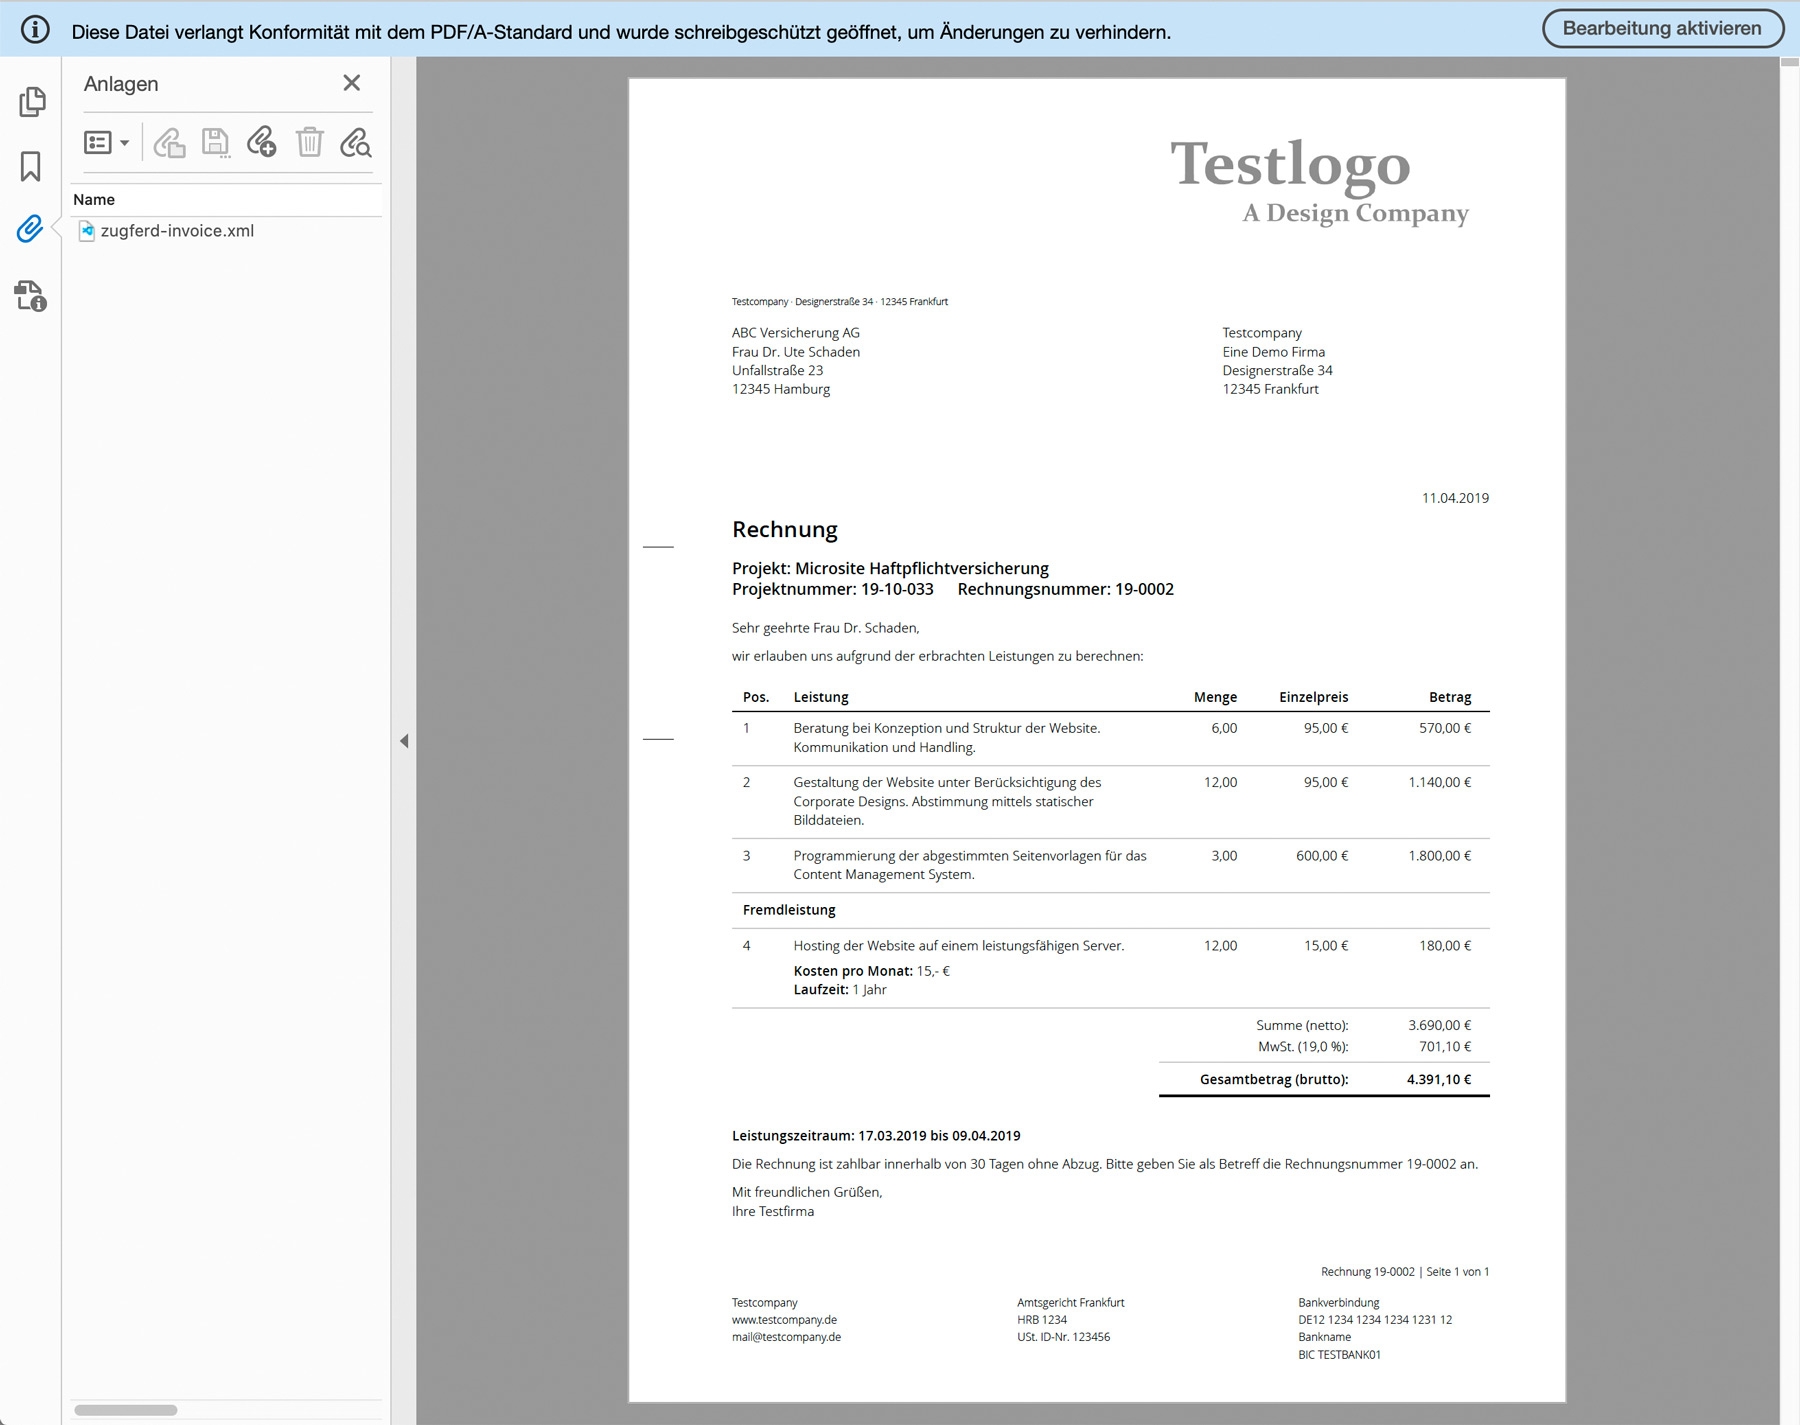Click the save attachment icon

click(216, 143)
